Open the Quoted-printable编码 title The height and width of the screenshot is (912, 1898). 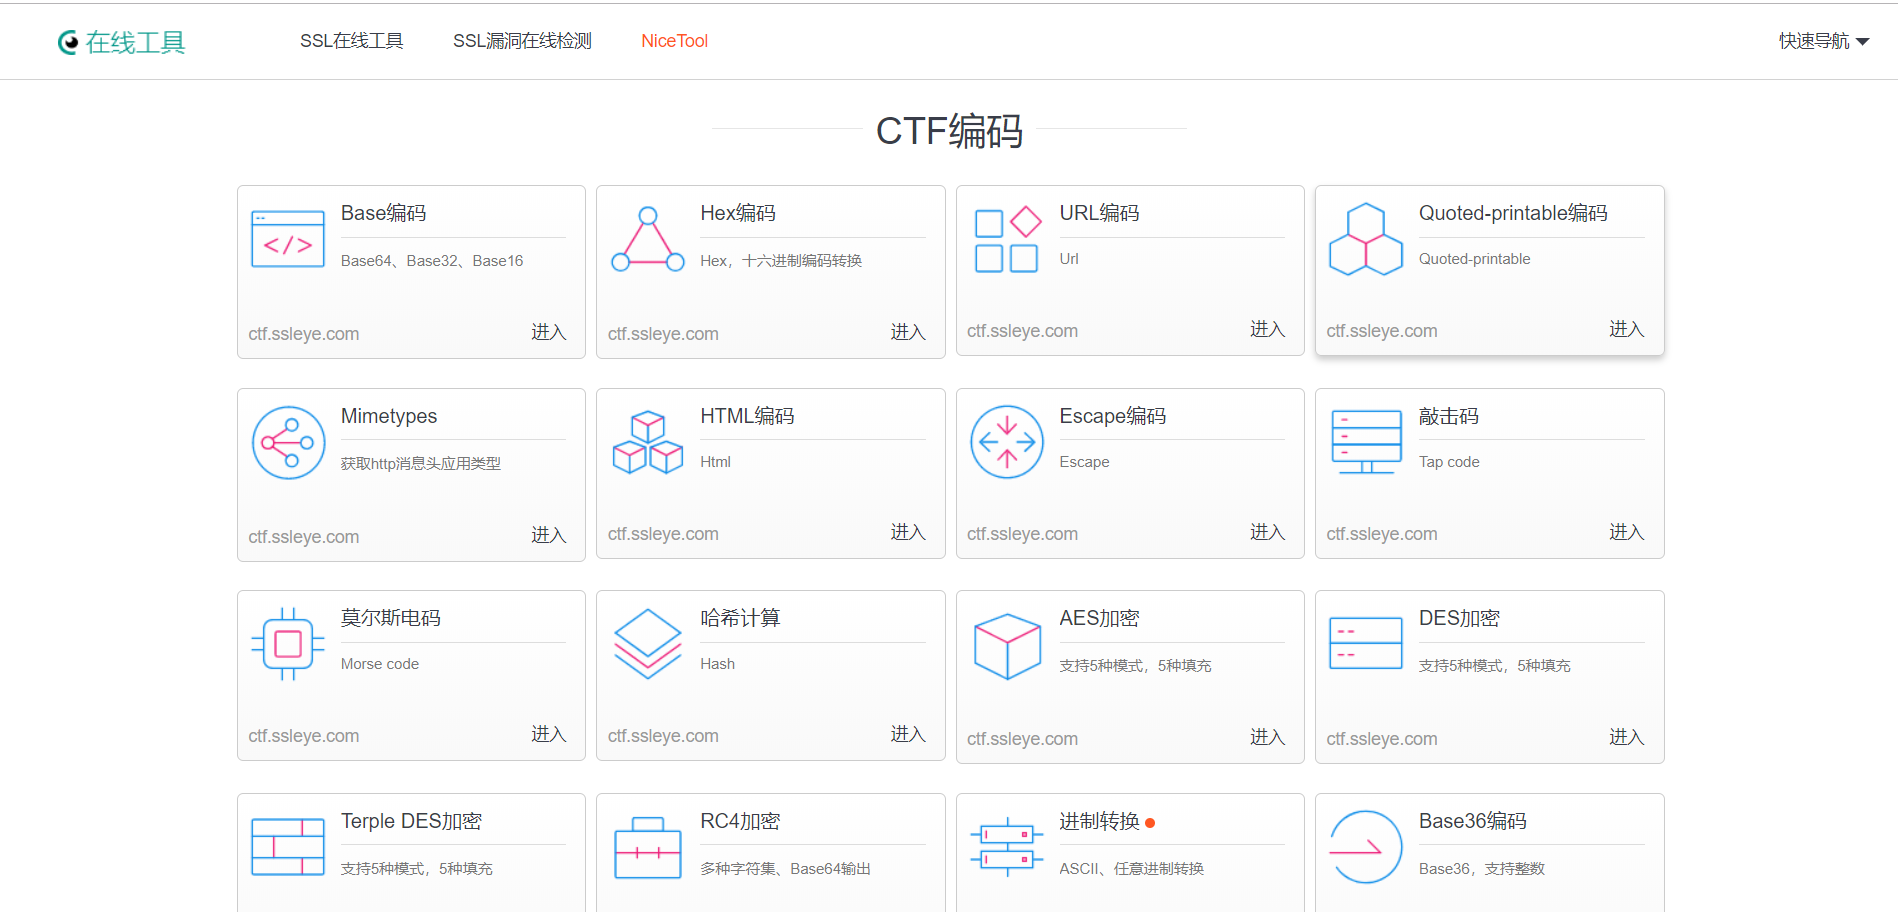point(1513,213)
